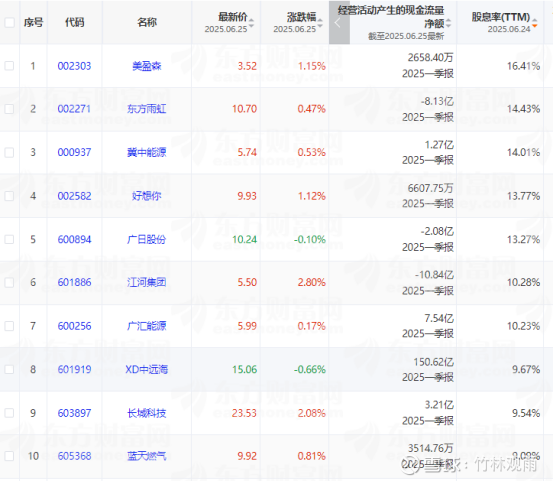Select the change cell 2.08%

coord(311,413)
